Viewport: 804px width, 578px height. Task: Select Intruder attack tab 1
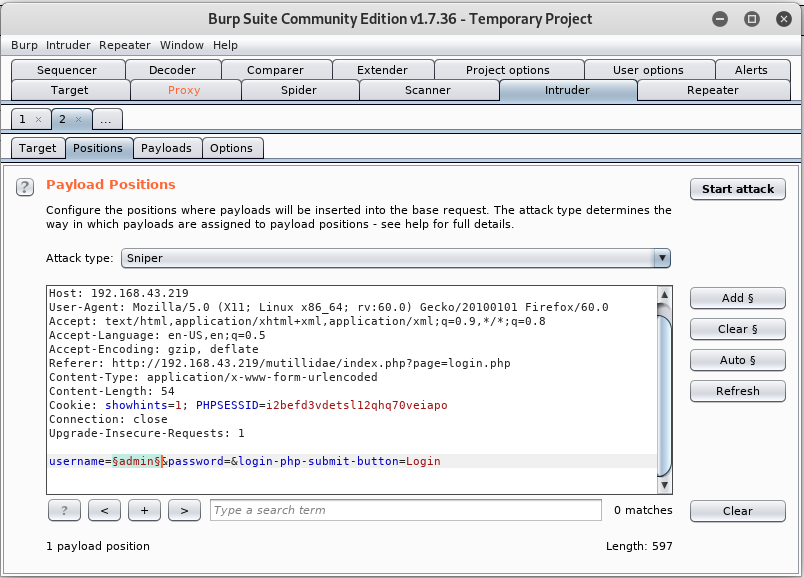pos(23,119)
